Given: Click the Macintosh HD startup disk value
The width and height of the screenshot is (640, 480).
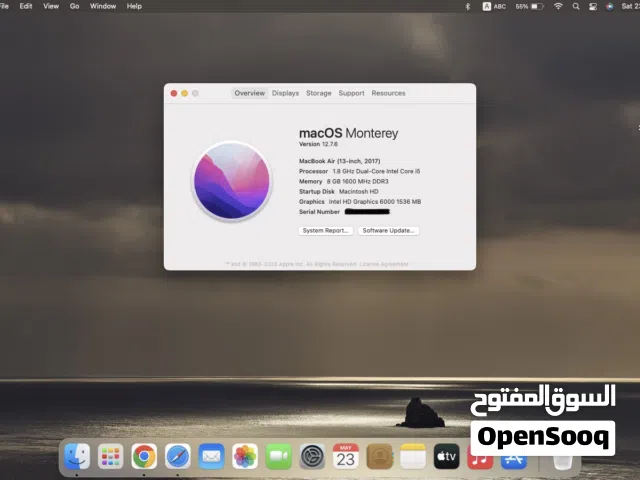Looking at the screenshot, I should pyautogui.click(x=359, y=191).
